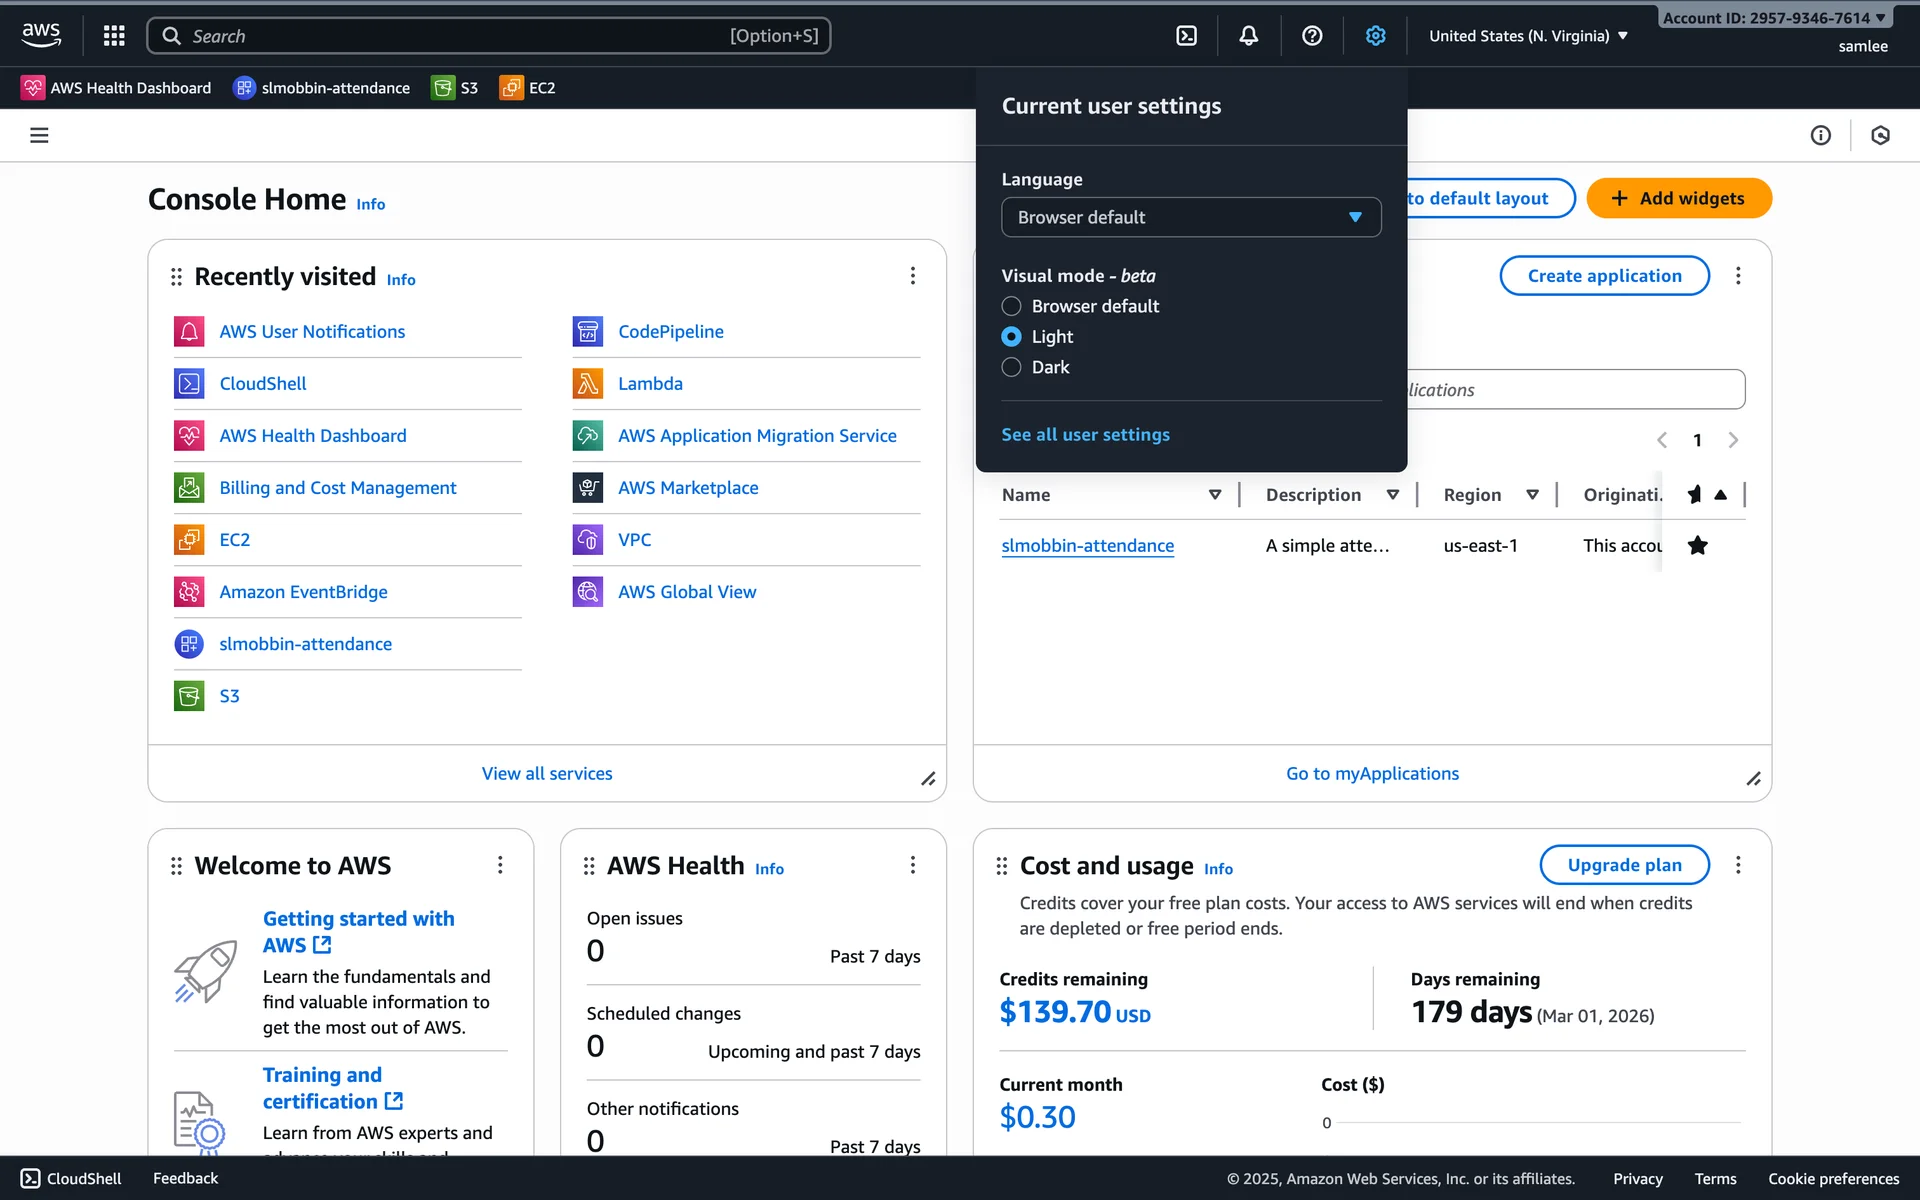1920x1200 pixels.
Task: Open the CloudShell icon in top bar
Action: click(x=1186, y=36)
